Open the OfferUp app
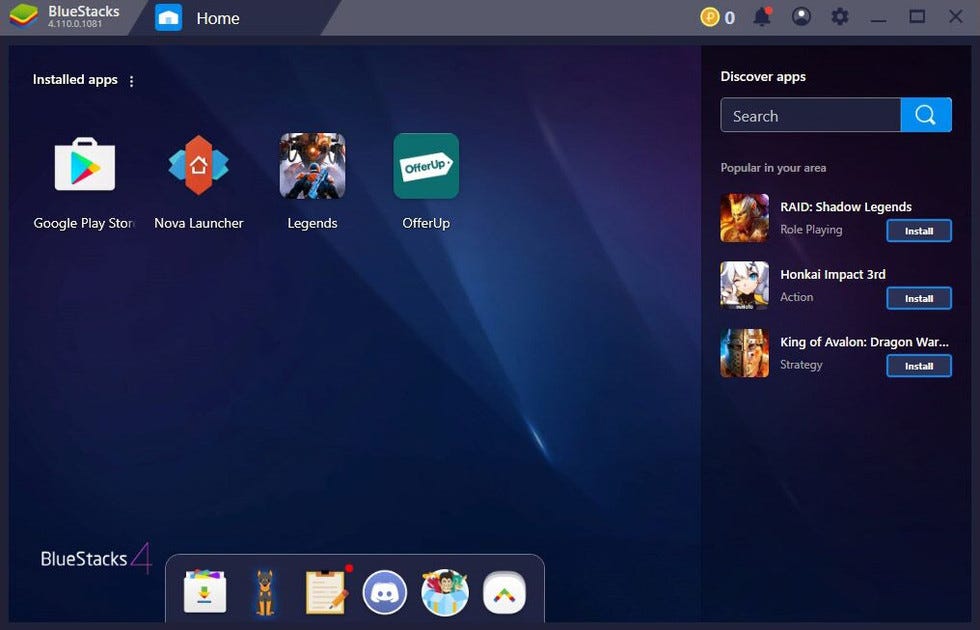980x630 pixels. coord(426,165)
